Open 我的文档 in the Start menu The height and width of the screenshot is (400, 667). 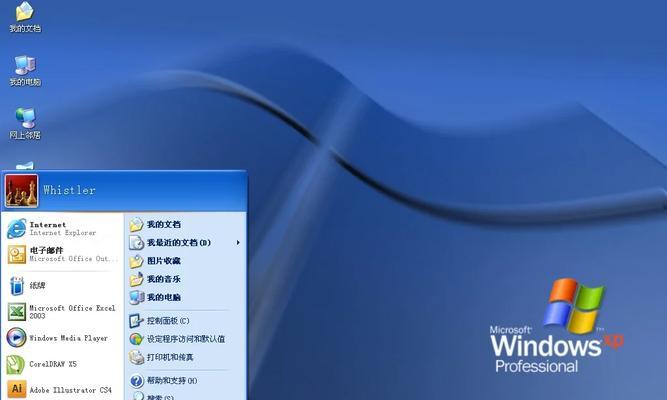[185, 224]
